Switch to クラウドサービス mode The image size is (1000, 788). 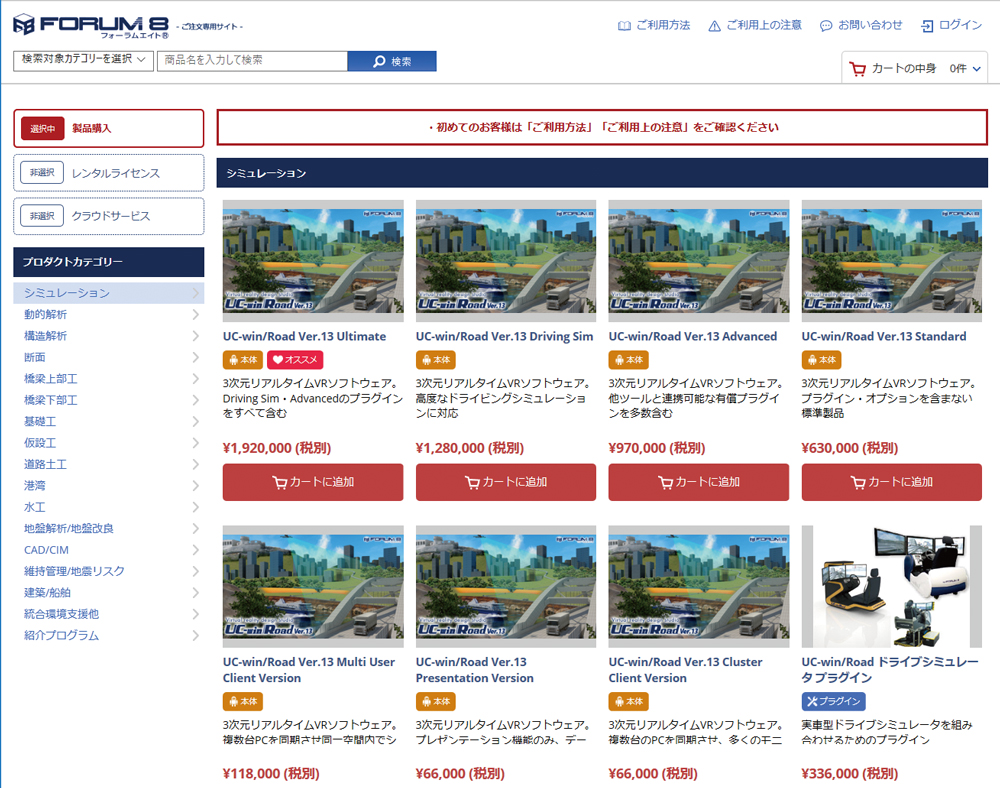[x=108, y=216]
